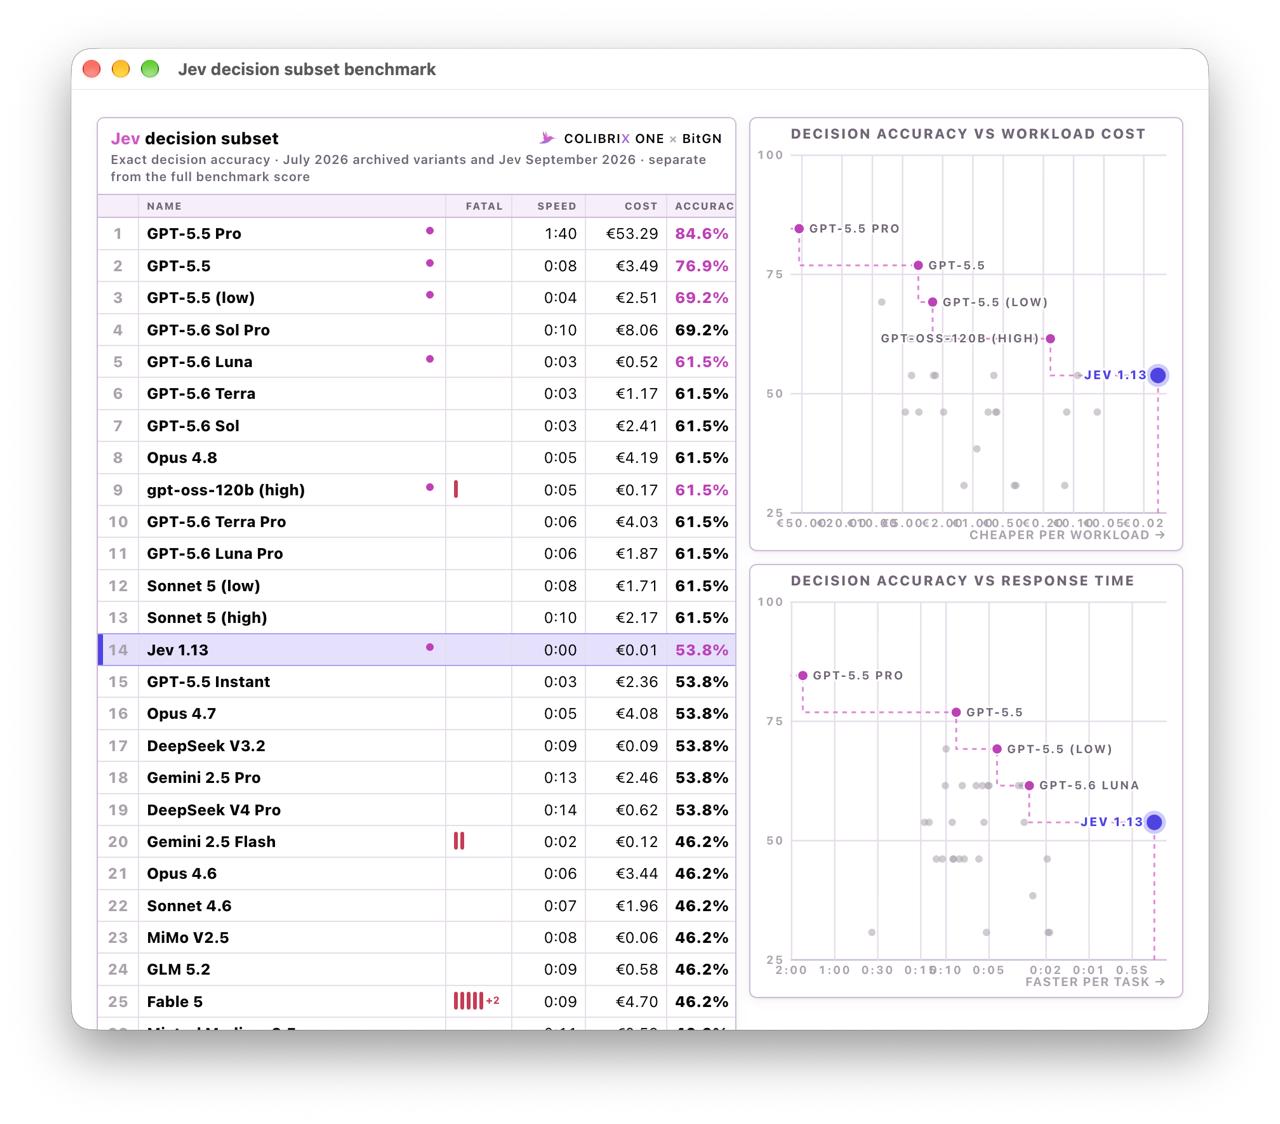Click the red fatal bars for Gemini 2.5 Flash
Image resolution: width=1280 pixels, height=1124 pixels.
[459, 841]
